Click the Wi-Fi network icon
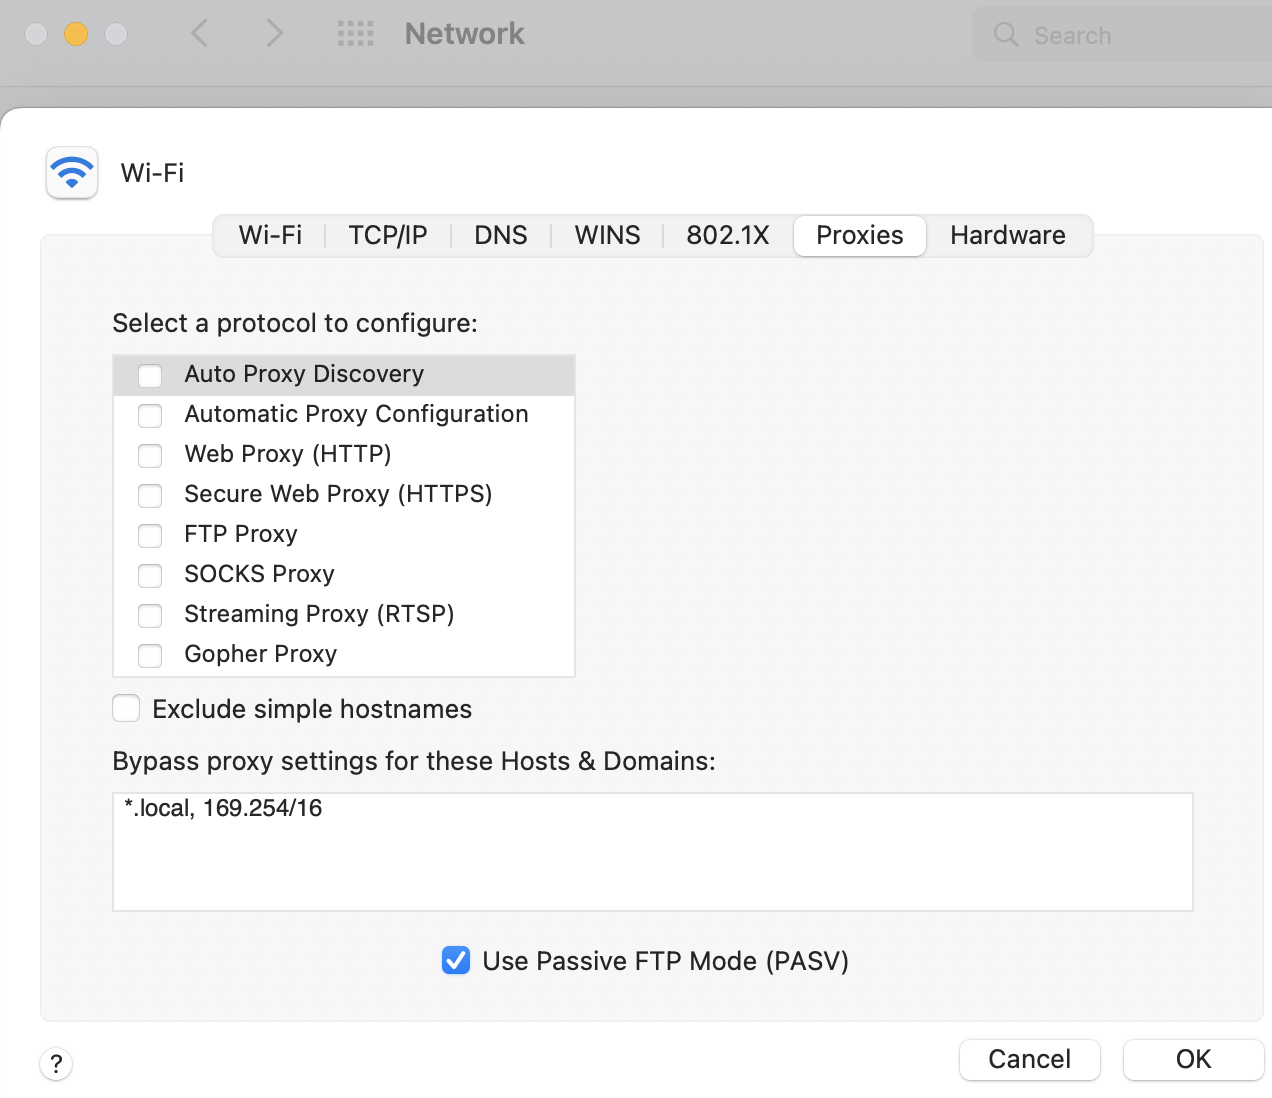The width and height of the screenshot is (1272, 1098). tap(72, 173)
